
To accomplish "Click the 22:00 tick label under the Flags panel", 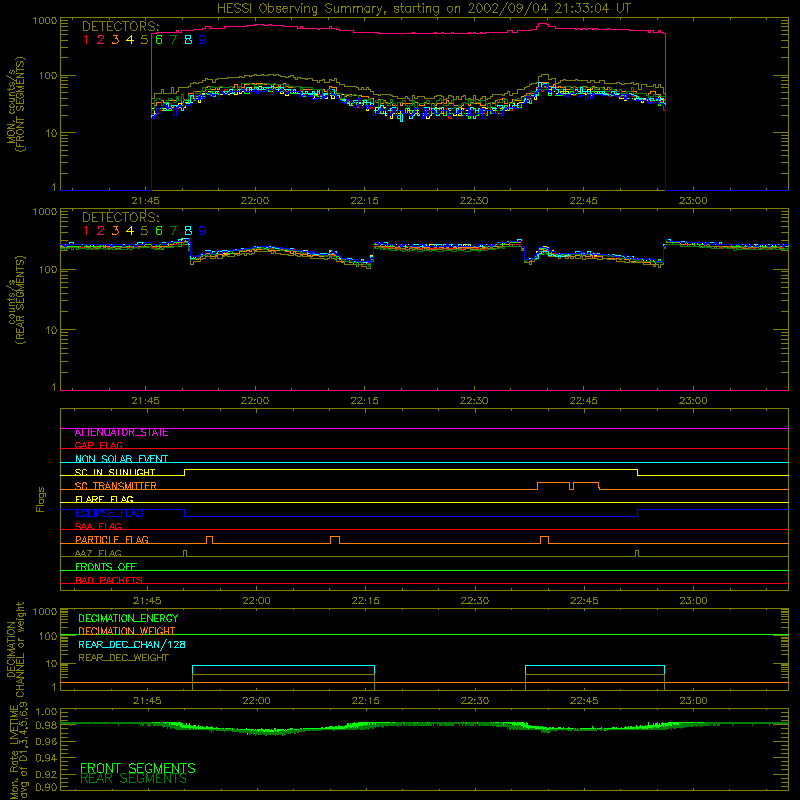I will [x=256, y=601].
